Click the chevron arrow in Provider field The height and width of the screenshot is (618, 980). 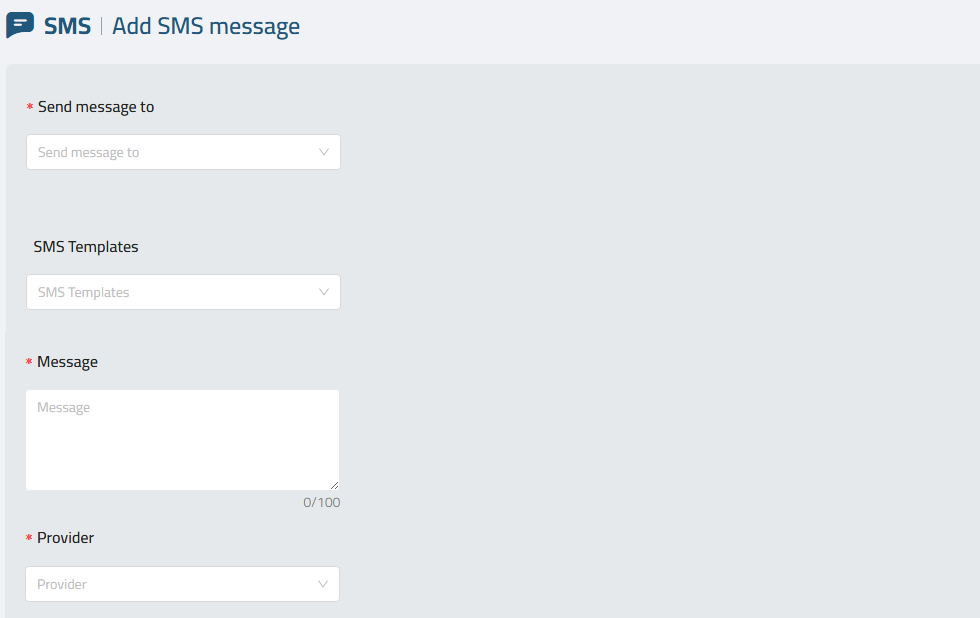tap(322, 584)
